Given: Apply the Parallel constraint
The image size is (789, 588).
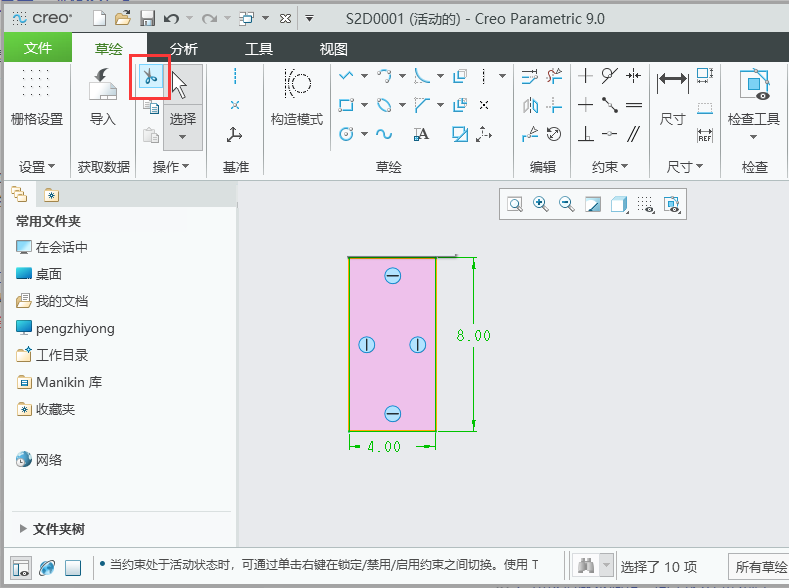Looking at the screenshot, I should click(634, 134).
